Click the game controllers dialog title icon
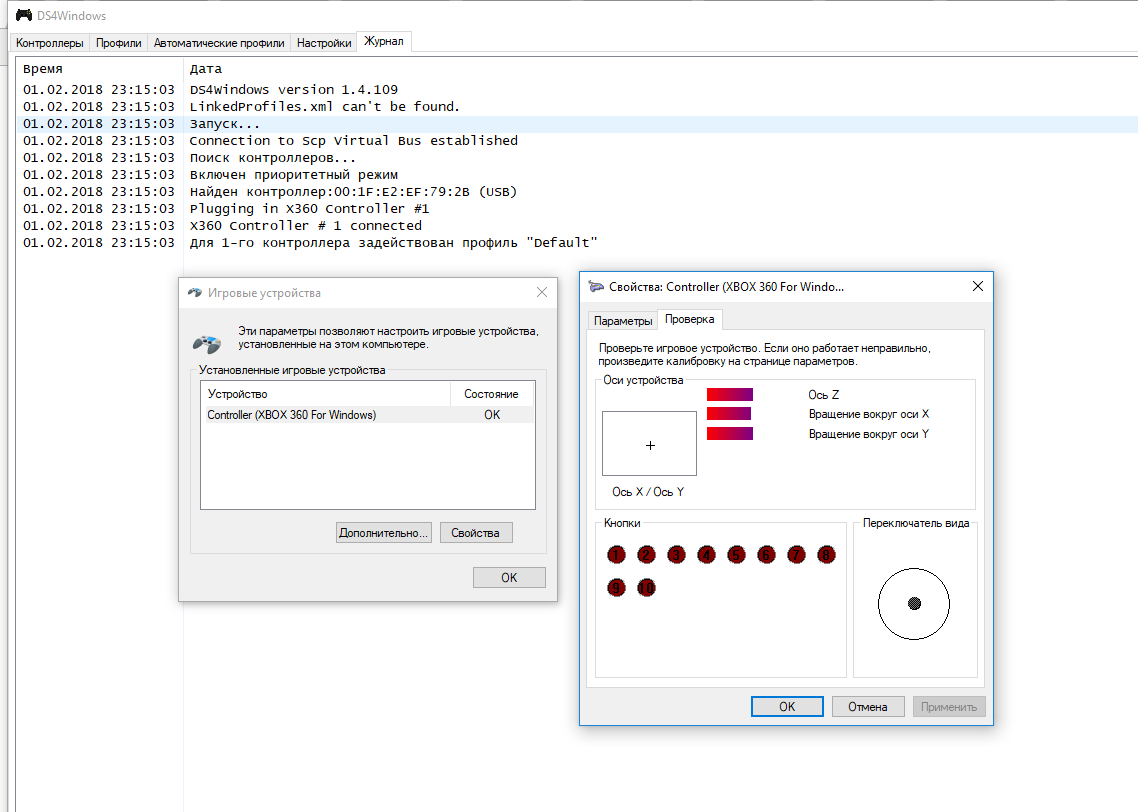 coord(195,292)
